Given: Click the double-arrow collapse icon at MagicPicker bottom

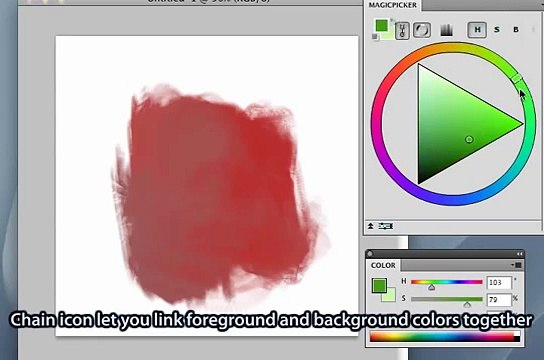Looking at the screenshot, I should click(x=371, y=226).
